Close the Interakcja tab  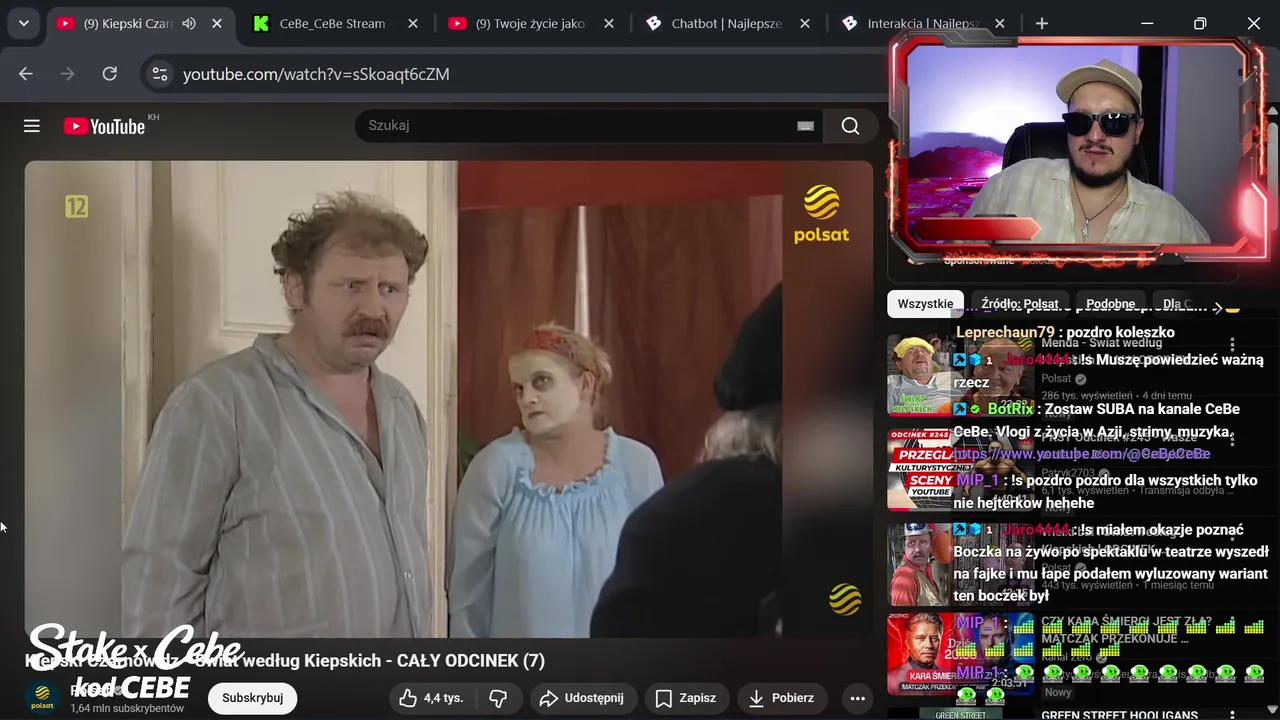click(x=1000, y=23)
